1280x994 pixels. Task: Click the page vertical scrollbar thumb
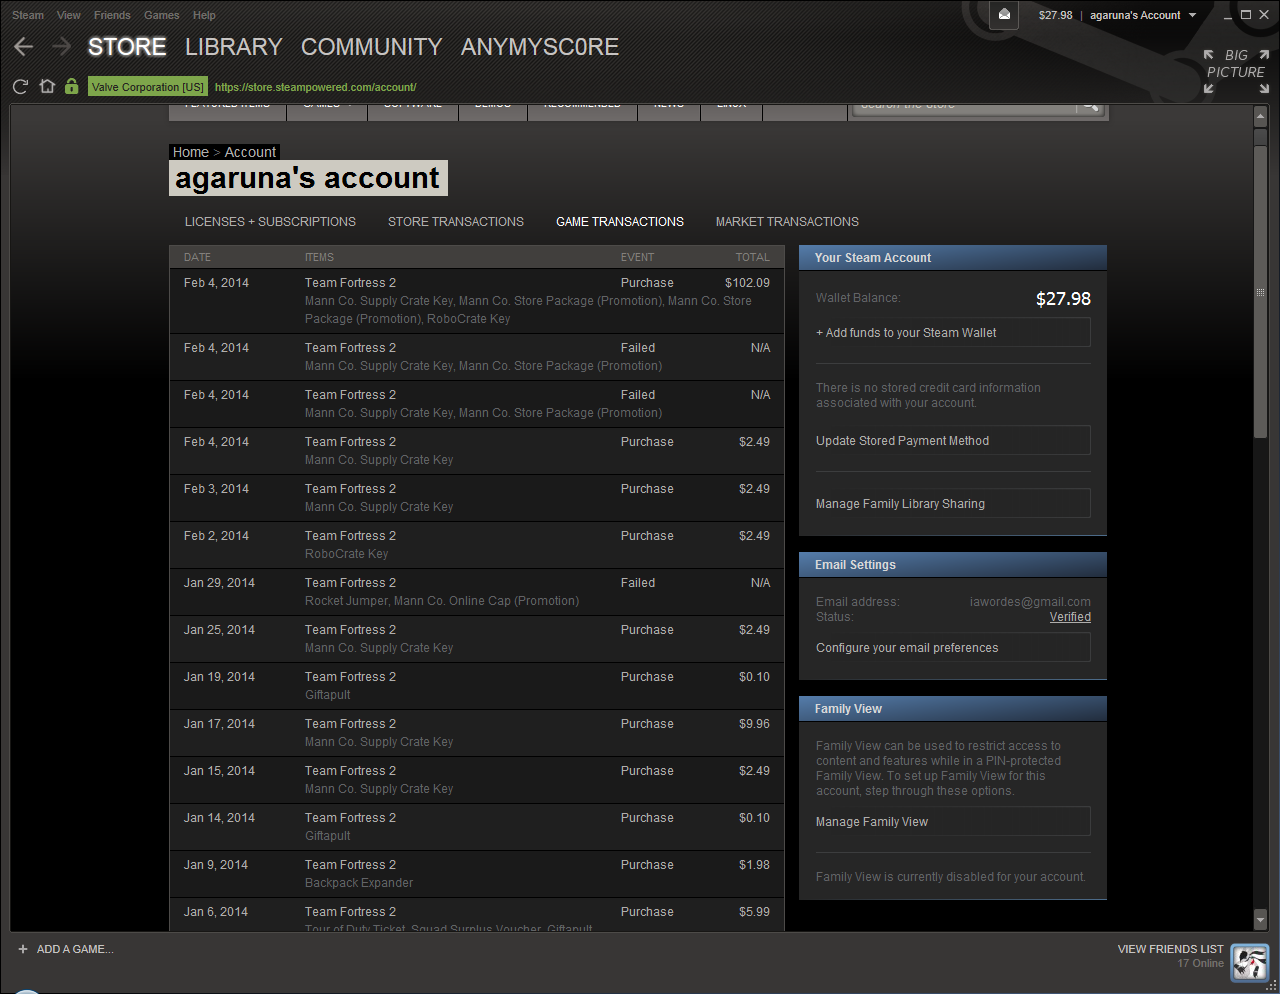click(1260, 292)
